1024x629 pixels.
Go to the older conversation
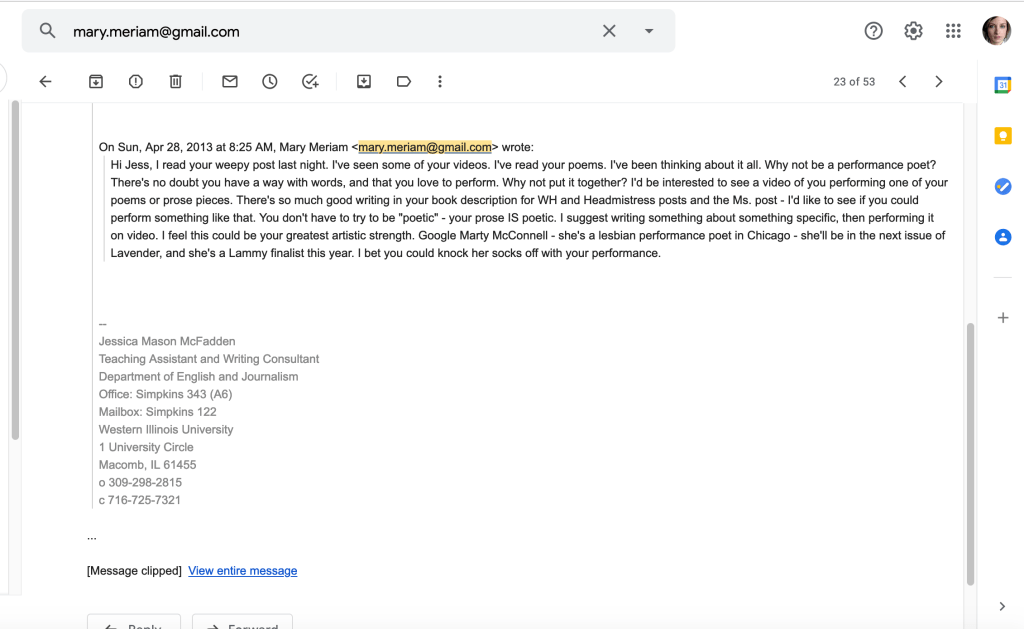938,82
